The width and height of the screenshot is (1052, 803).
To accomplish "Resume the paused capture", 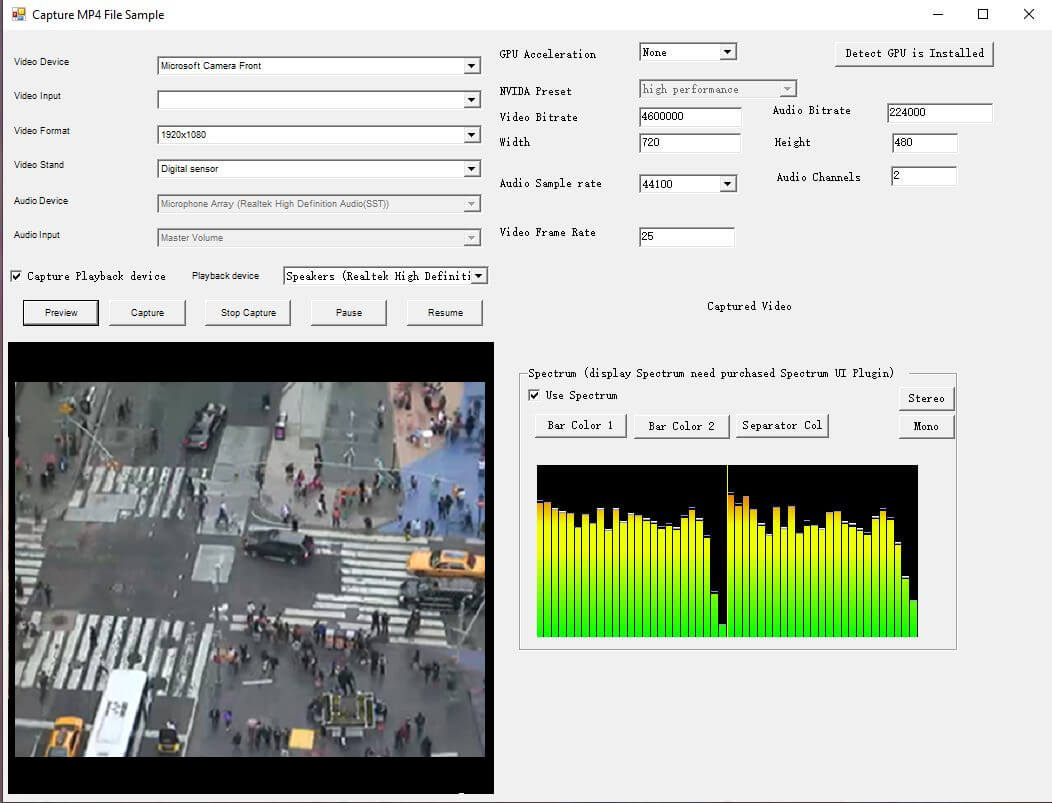I will (x=444, y=312).
